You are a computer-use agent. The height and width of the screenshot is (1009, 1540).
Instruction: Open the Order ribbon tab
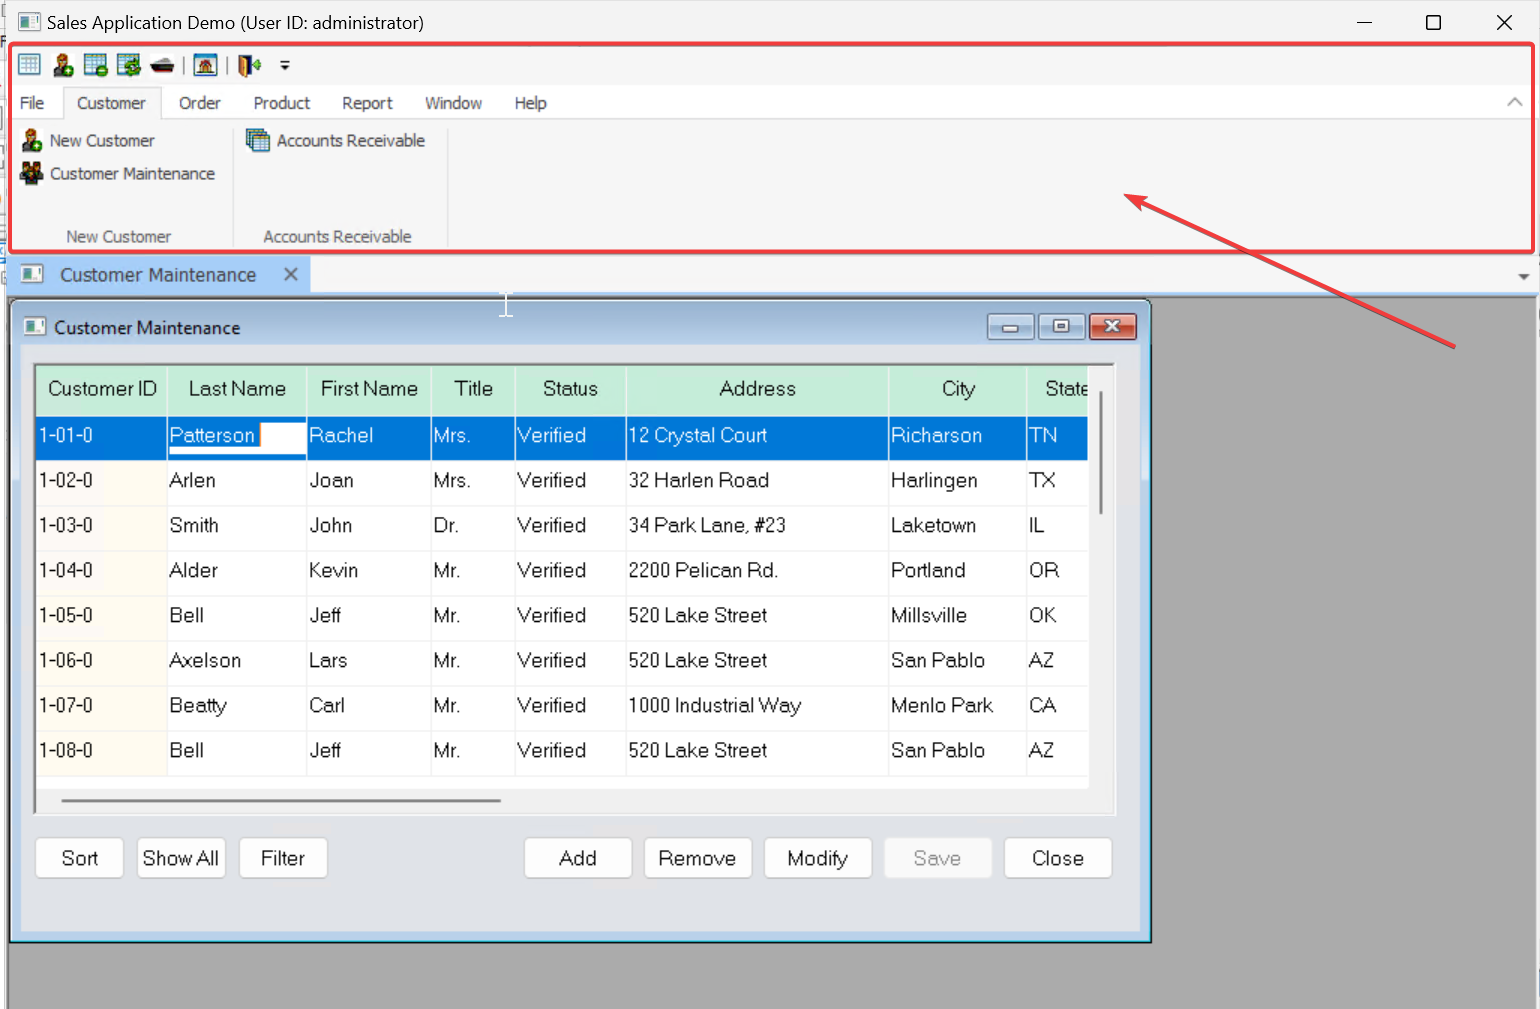tap(199, 103)
